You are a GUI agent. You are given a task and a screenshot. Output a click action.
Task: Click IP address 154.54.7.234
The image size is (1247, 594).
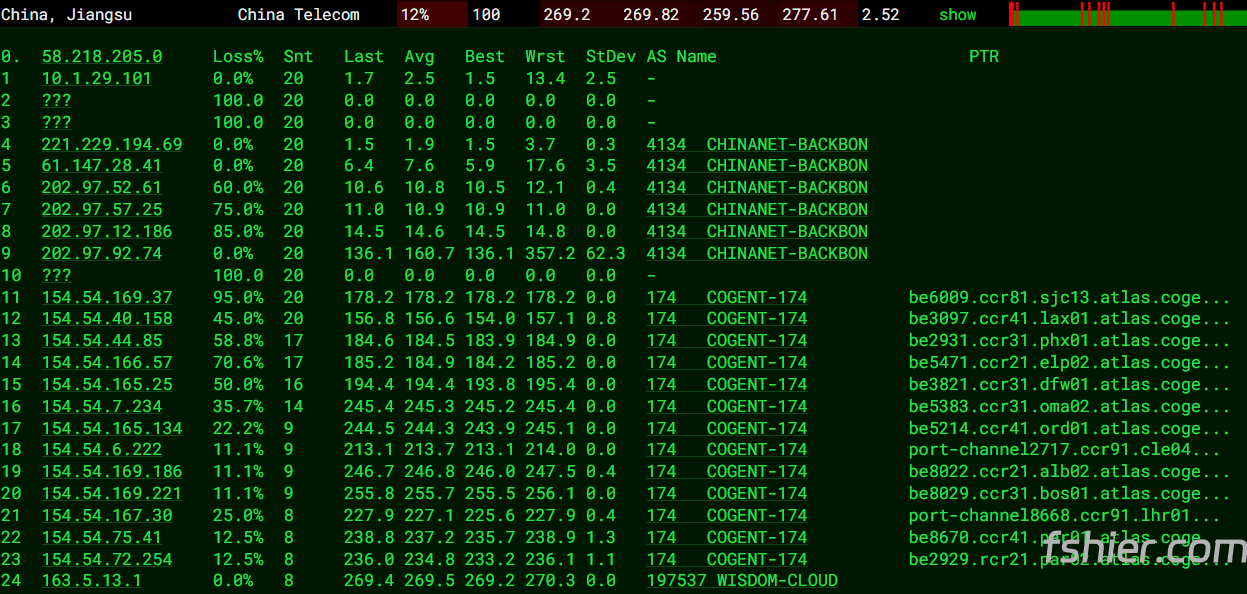(x=101, y=407)
